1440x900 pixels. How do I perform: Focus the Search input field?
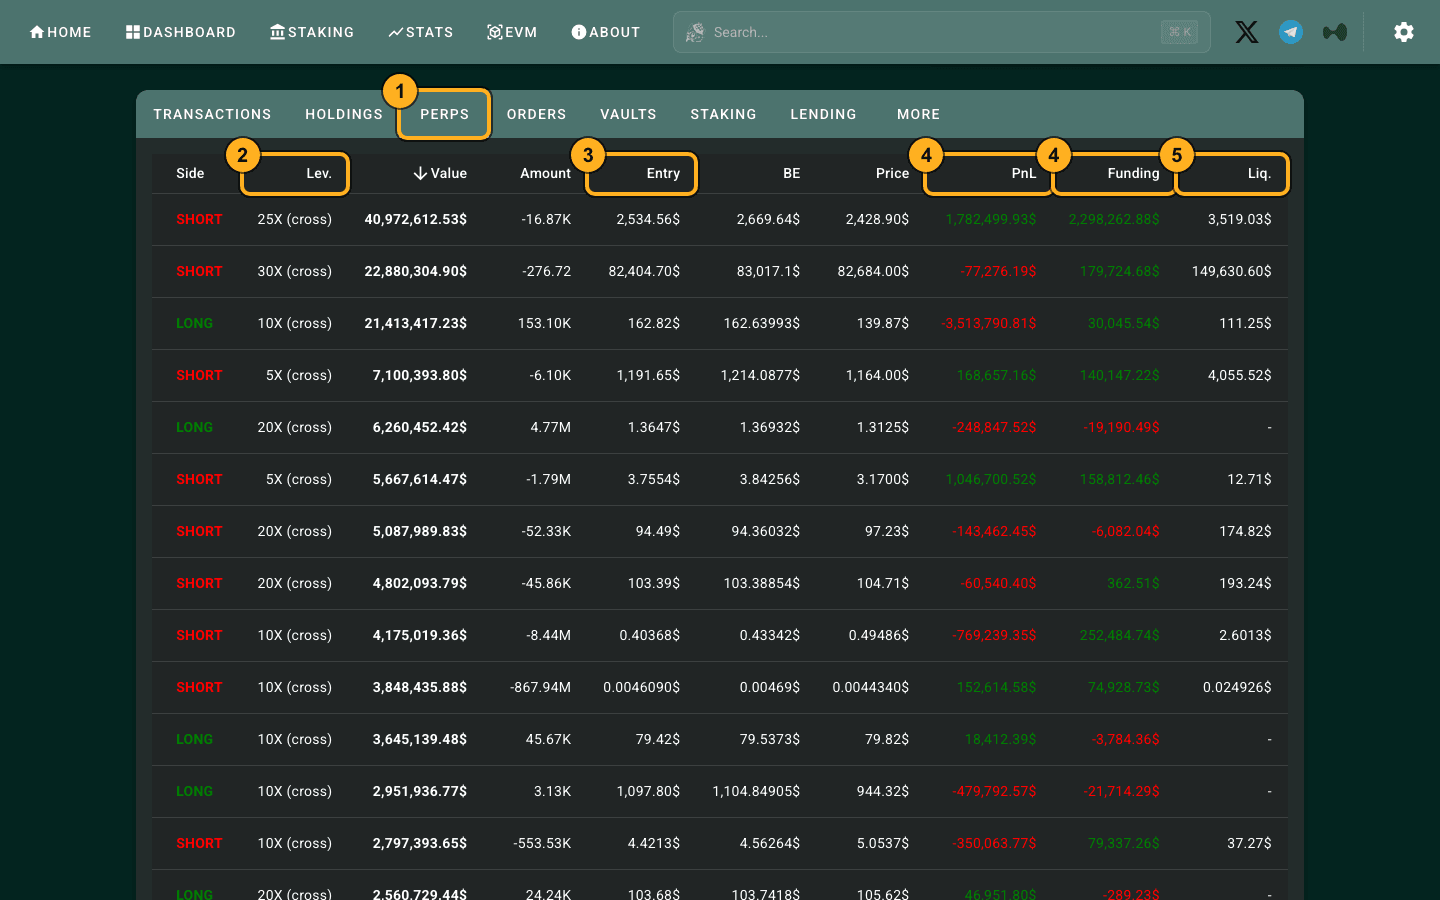point(942,32)
